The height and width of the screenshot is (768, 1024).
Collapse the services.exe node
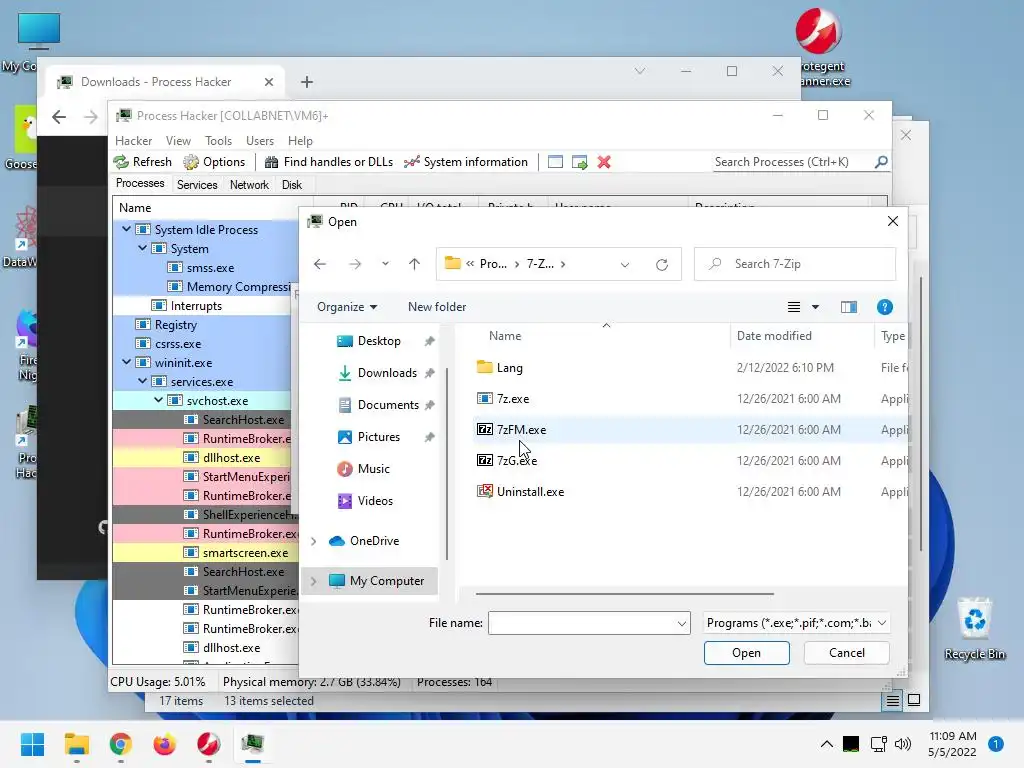coord(142,381)
